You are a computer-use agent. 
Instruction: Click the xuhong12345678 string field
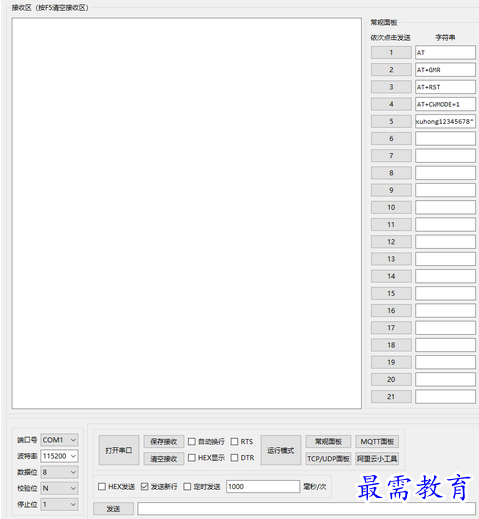pos(445,121)
